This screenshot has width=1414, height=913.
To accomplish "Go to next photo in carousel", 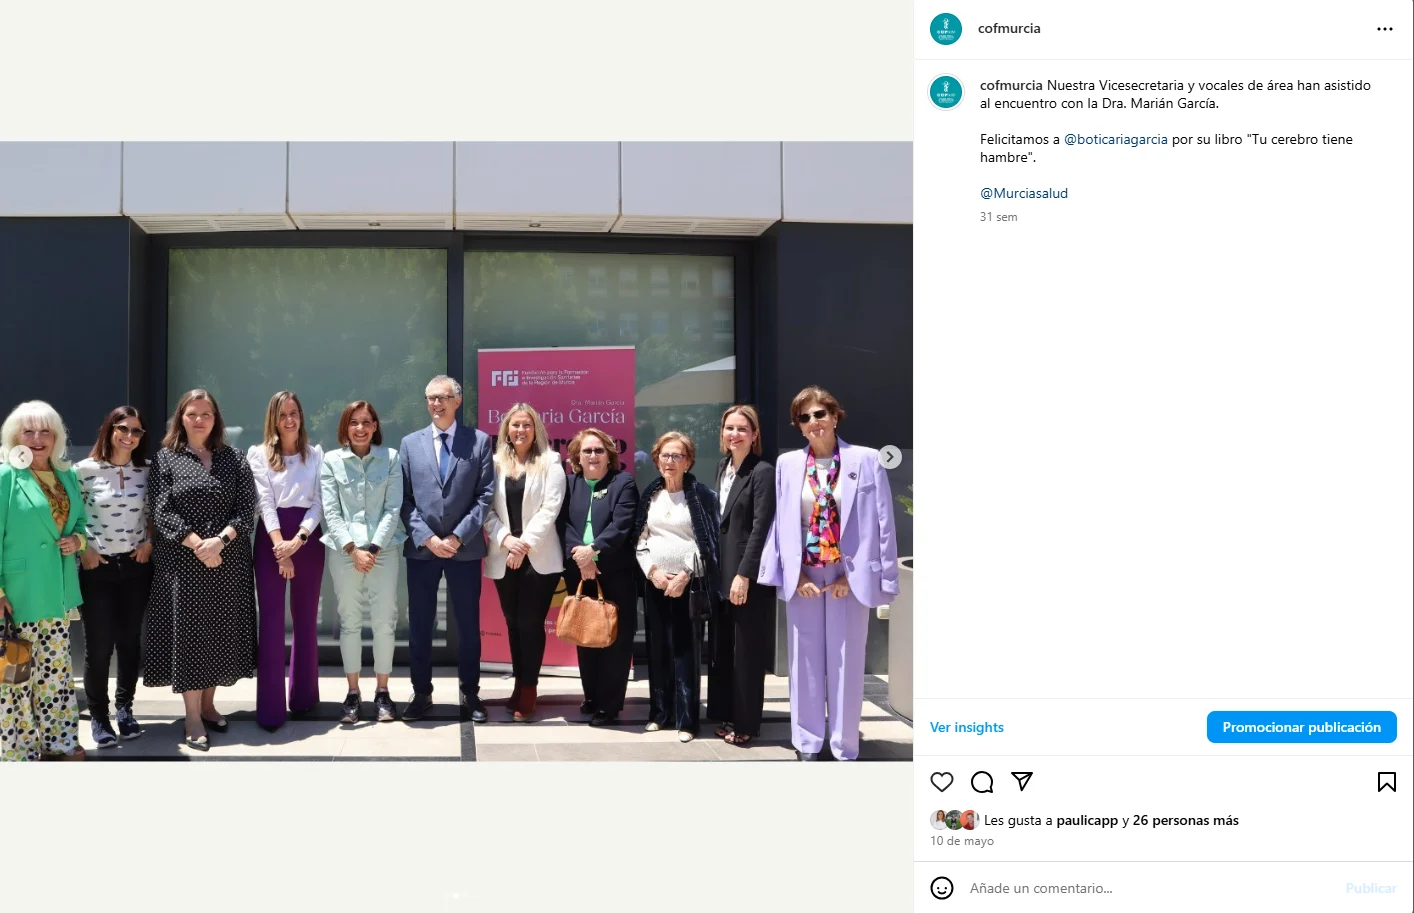I will (x=890, y=457).
